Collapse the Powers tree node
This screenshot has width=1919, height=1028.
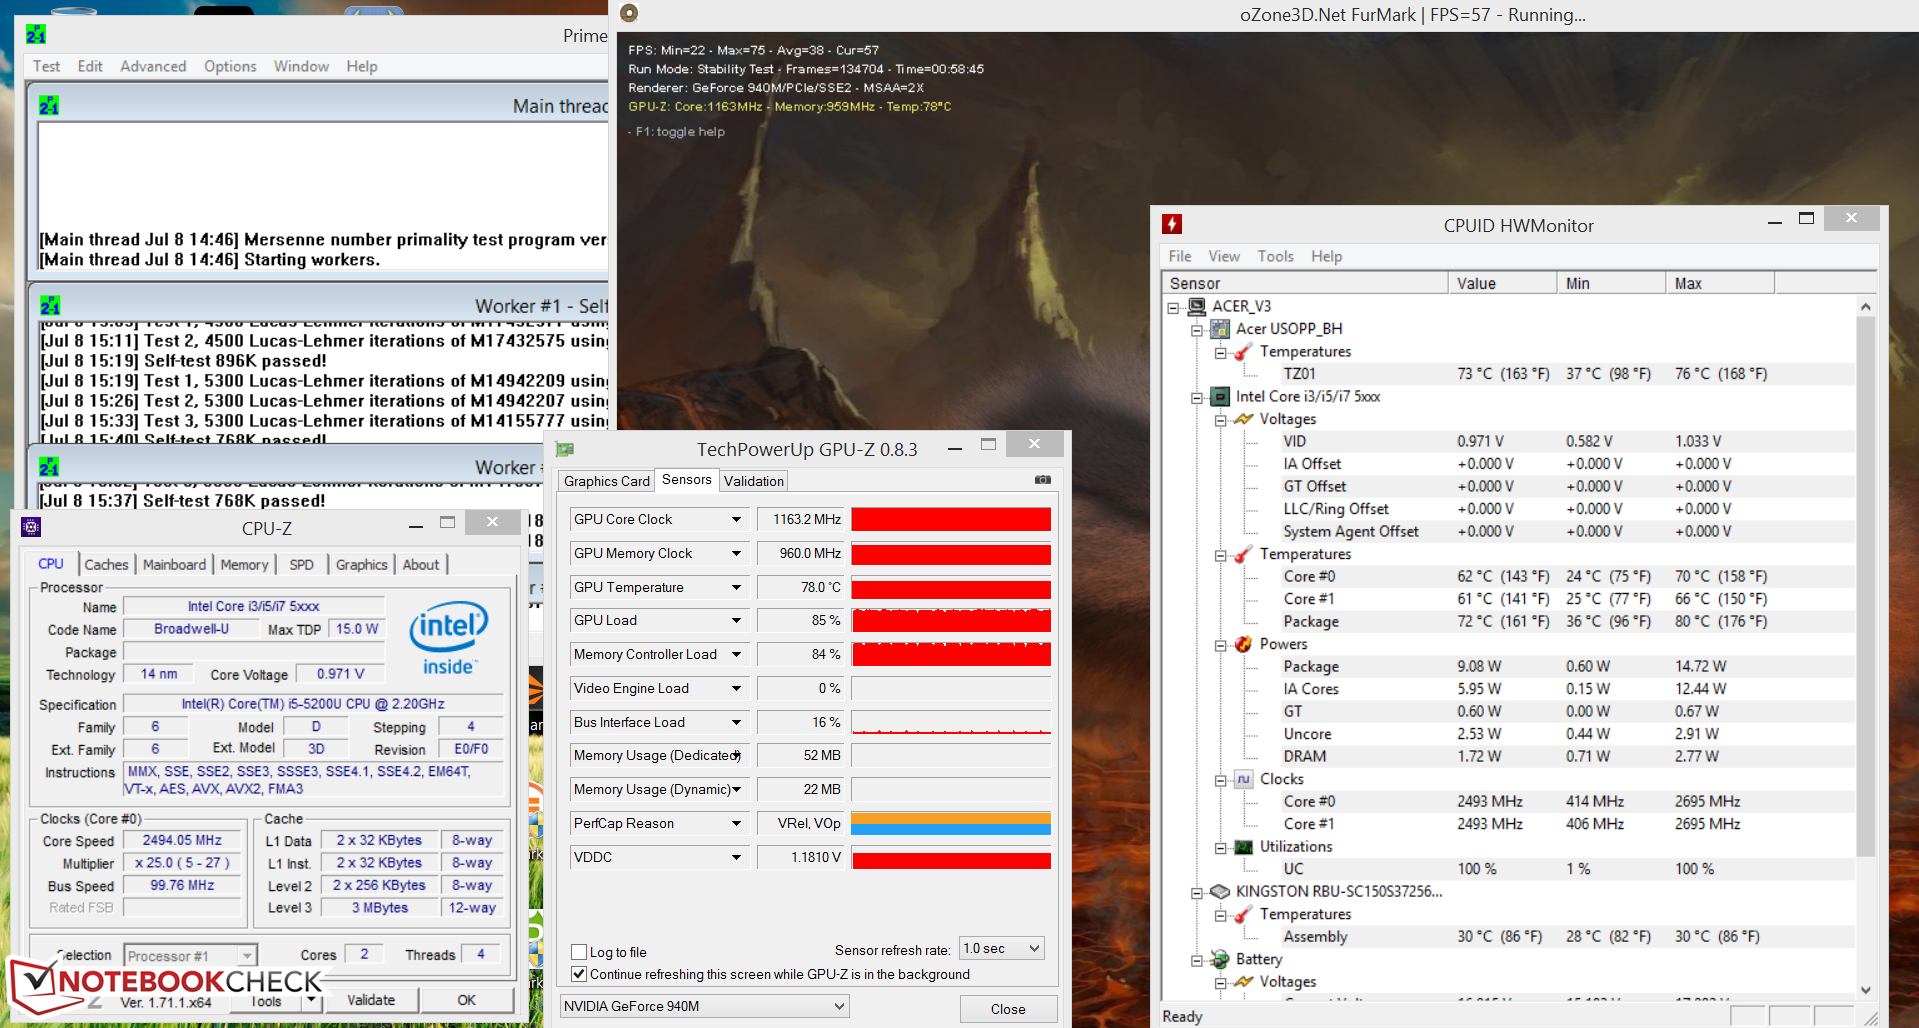1221,645
